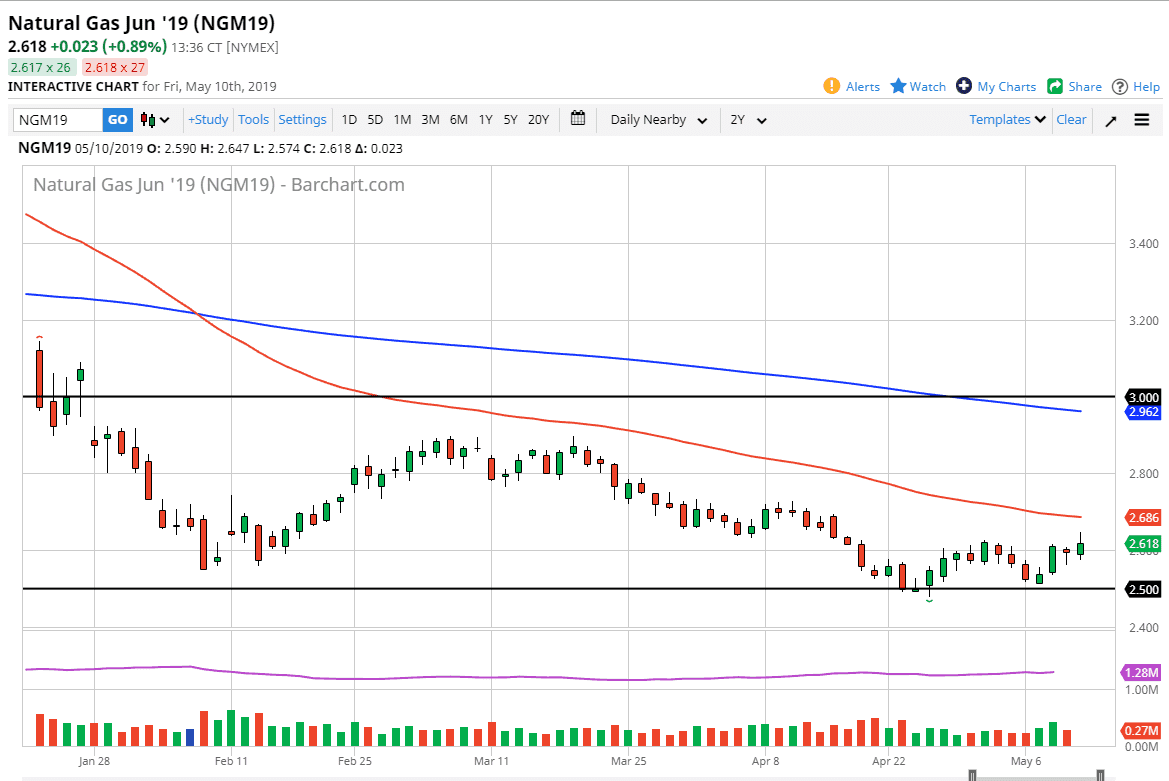Select the 6M time range
This screenshot has width=1169, height=781.
459,120
